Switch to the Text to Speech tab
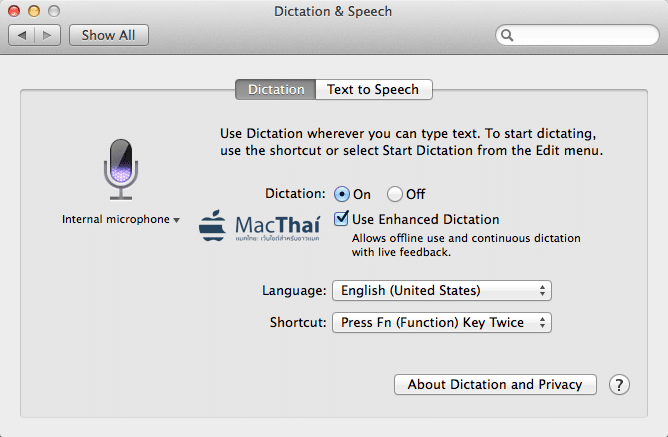The image size is (668, 437). coord(374,89)
